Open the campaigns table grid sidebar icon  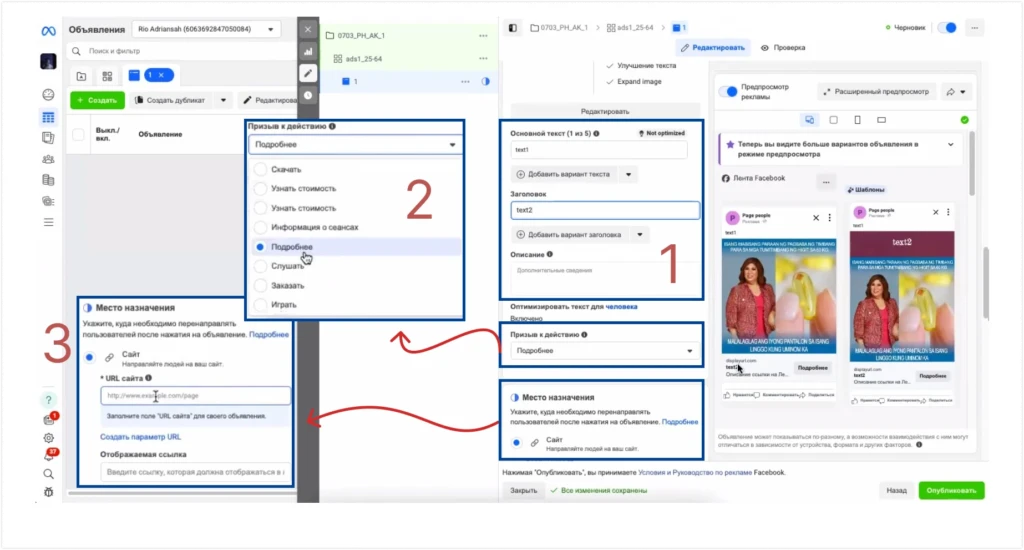[x=48, y=118]
